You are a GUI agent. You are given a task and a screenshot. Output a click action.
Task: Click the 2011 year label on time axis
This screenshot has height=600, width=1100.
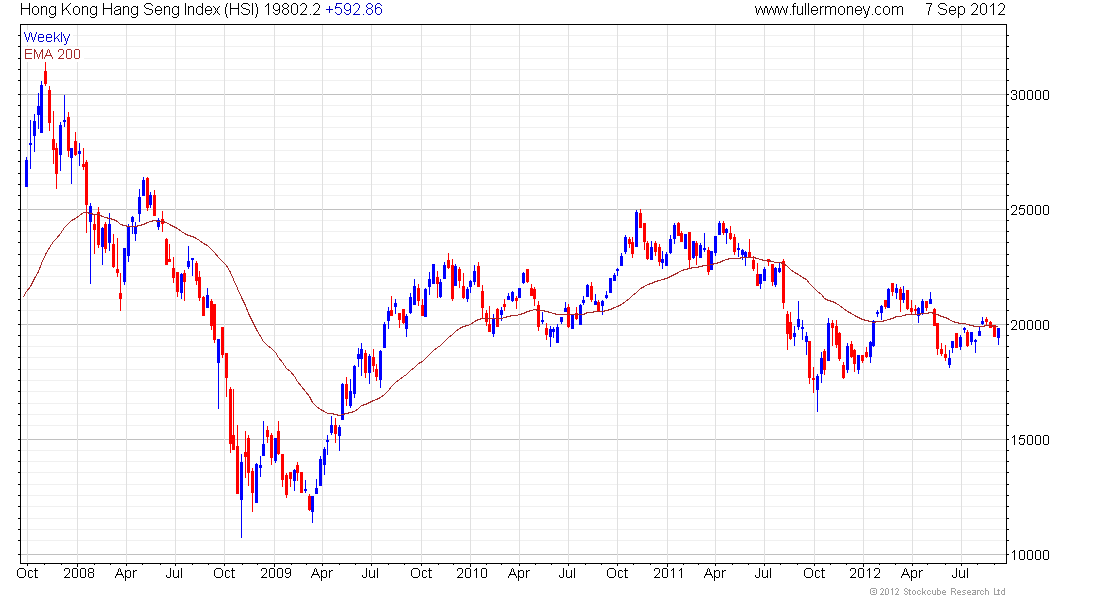[669, 573]
